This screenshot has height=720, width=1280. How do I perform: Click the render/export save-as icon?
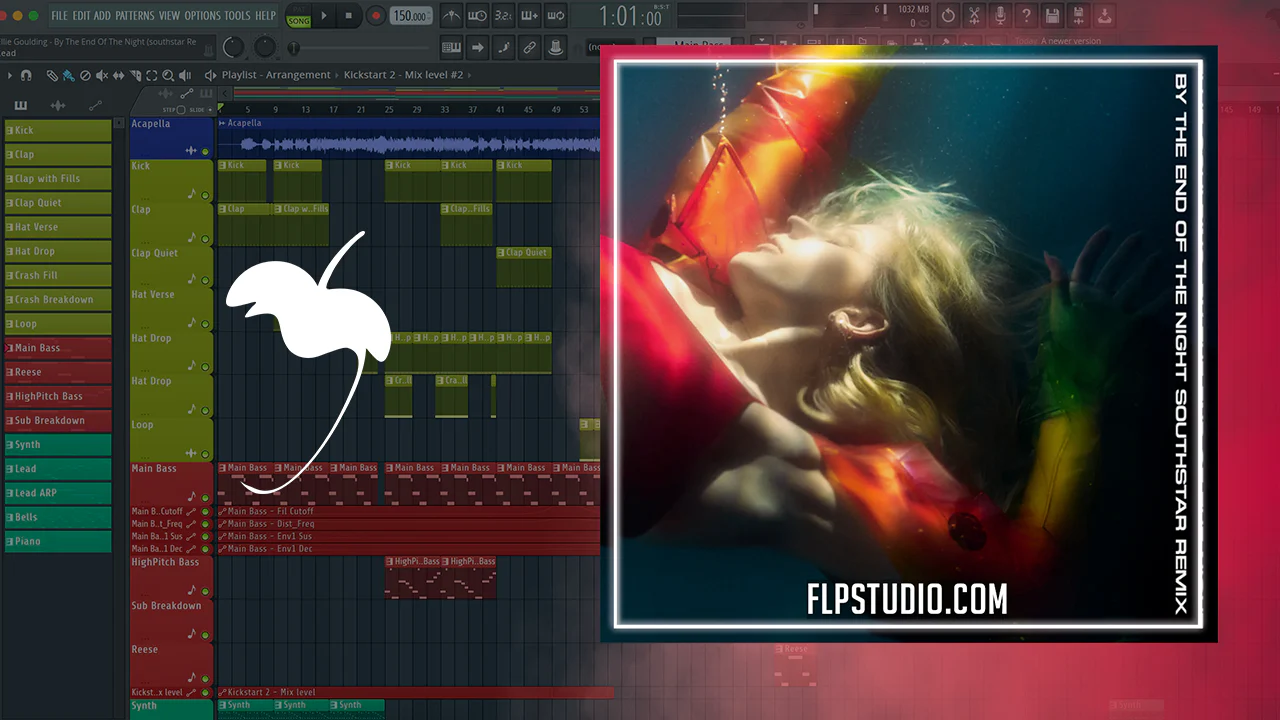point(1078,16)
